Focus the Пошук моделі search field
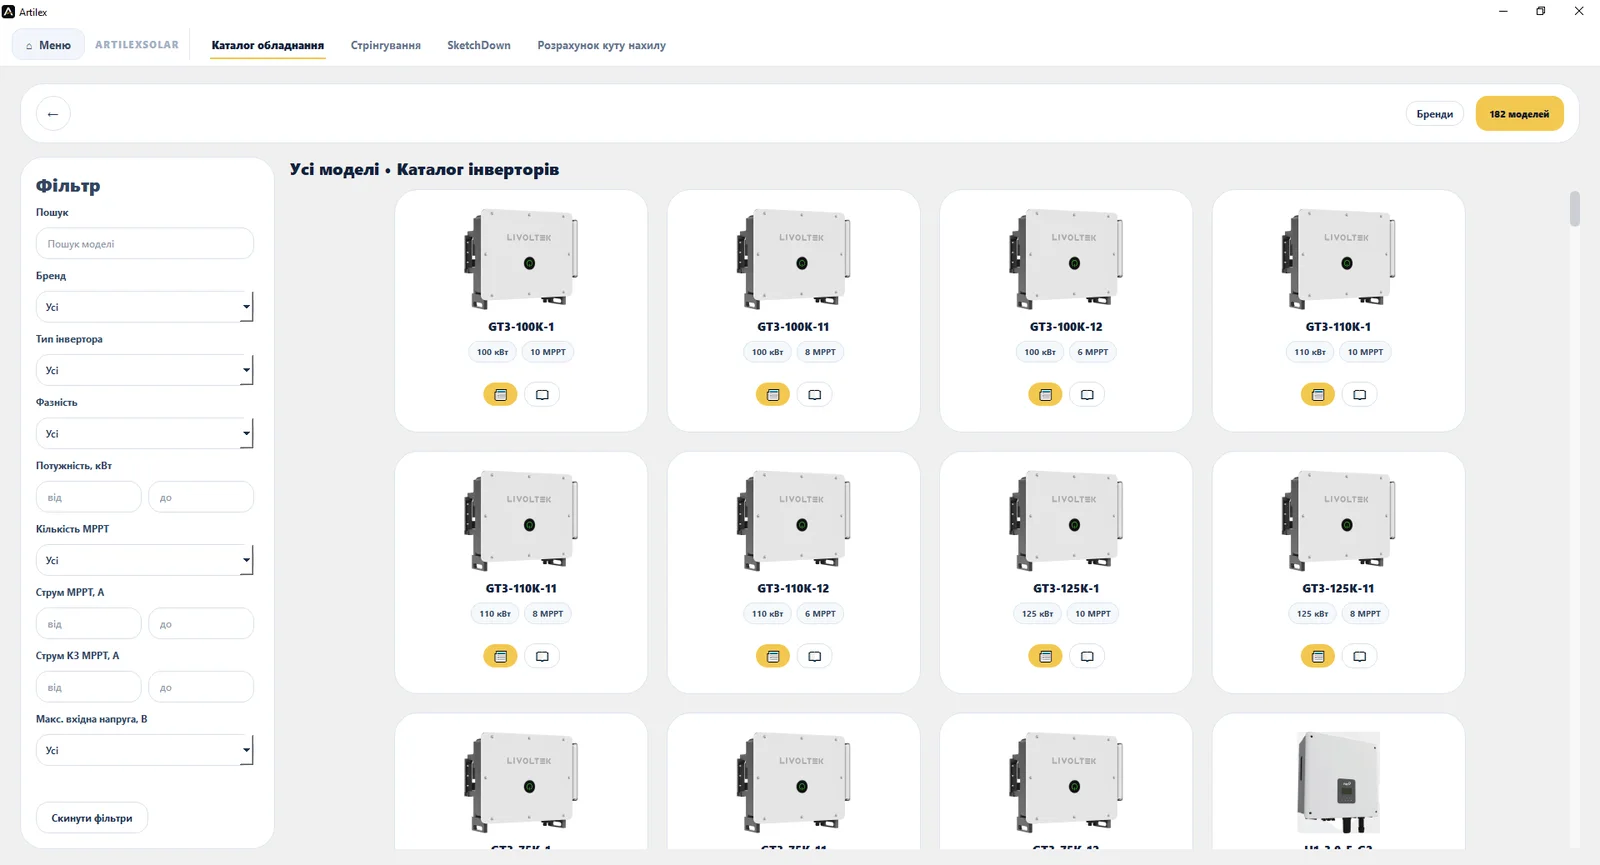The width and height of the screenshot is (1600, 865). coord(145,244)
